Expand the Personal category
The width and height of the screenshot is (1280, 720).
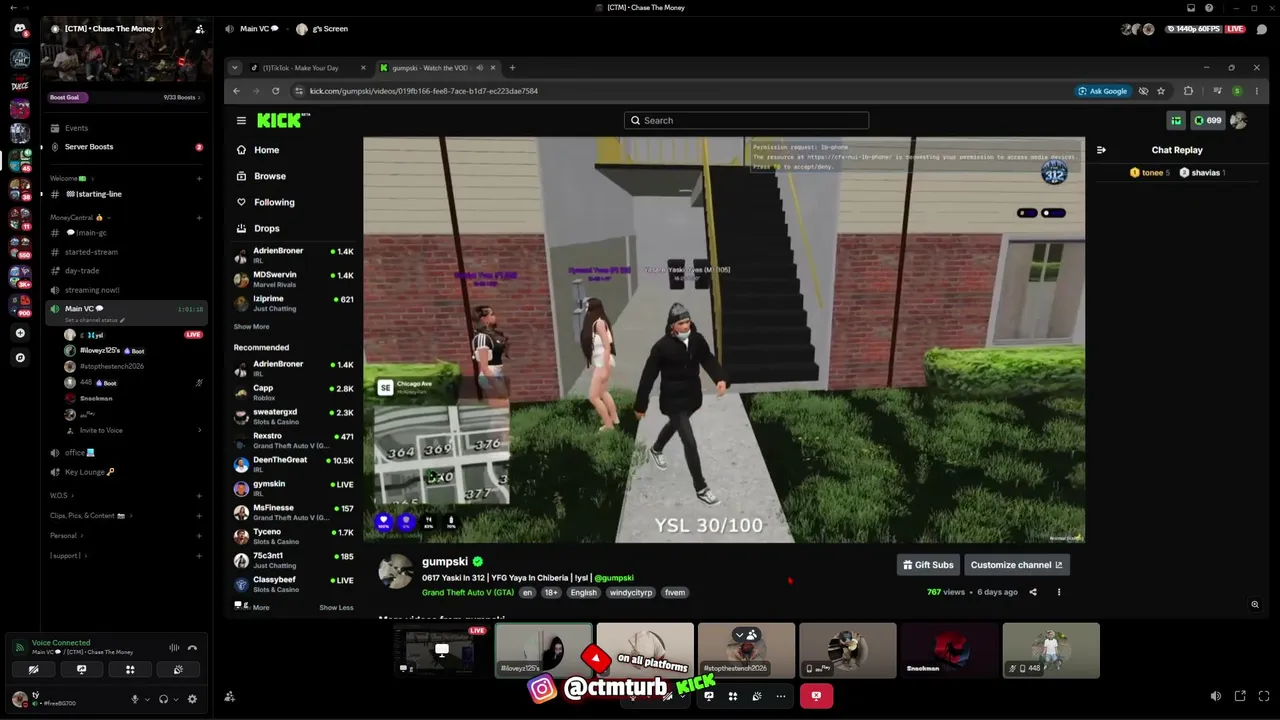[x=65, y=535]
